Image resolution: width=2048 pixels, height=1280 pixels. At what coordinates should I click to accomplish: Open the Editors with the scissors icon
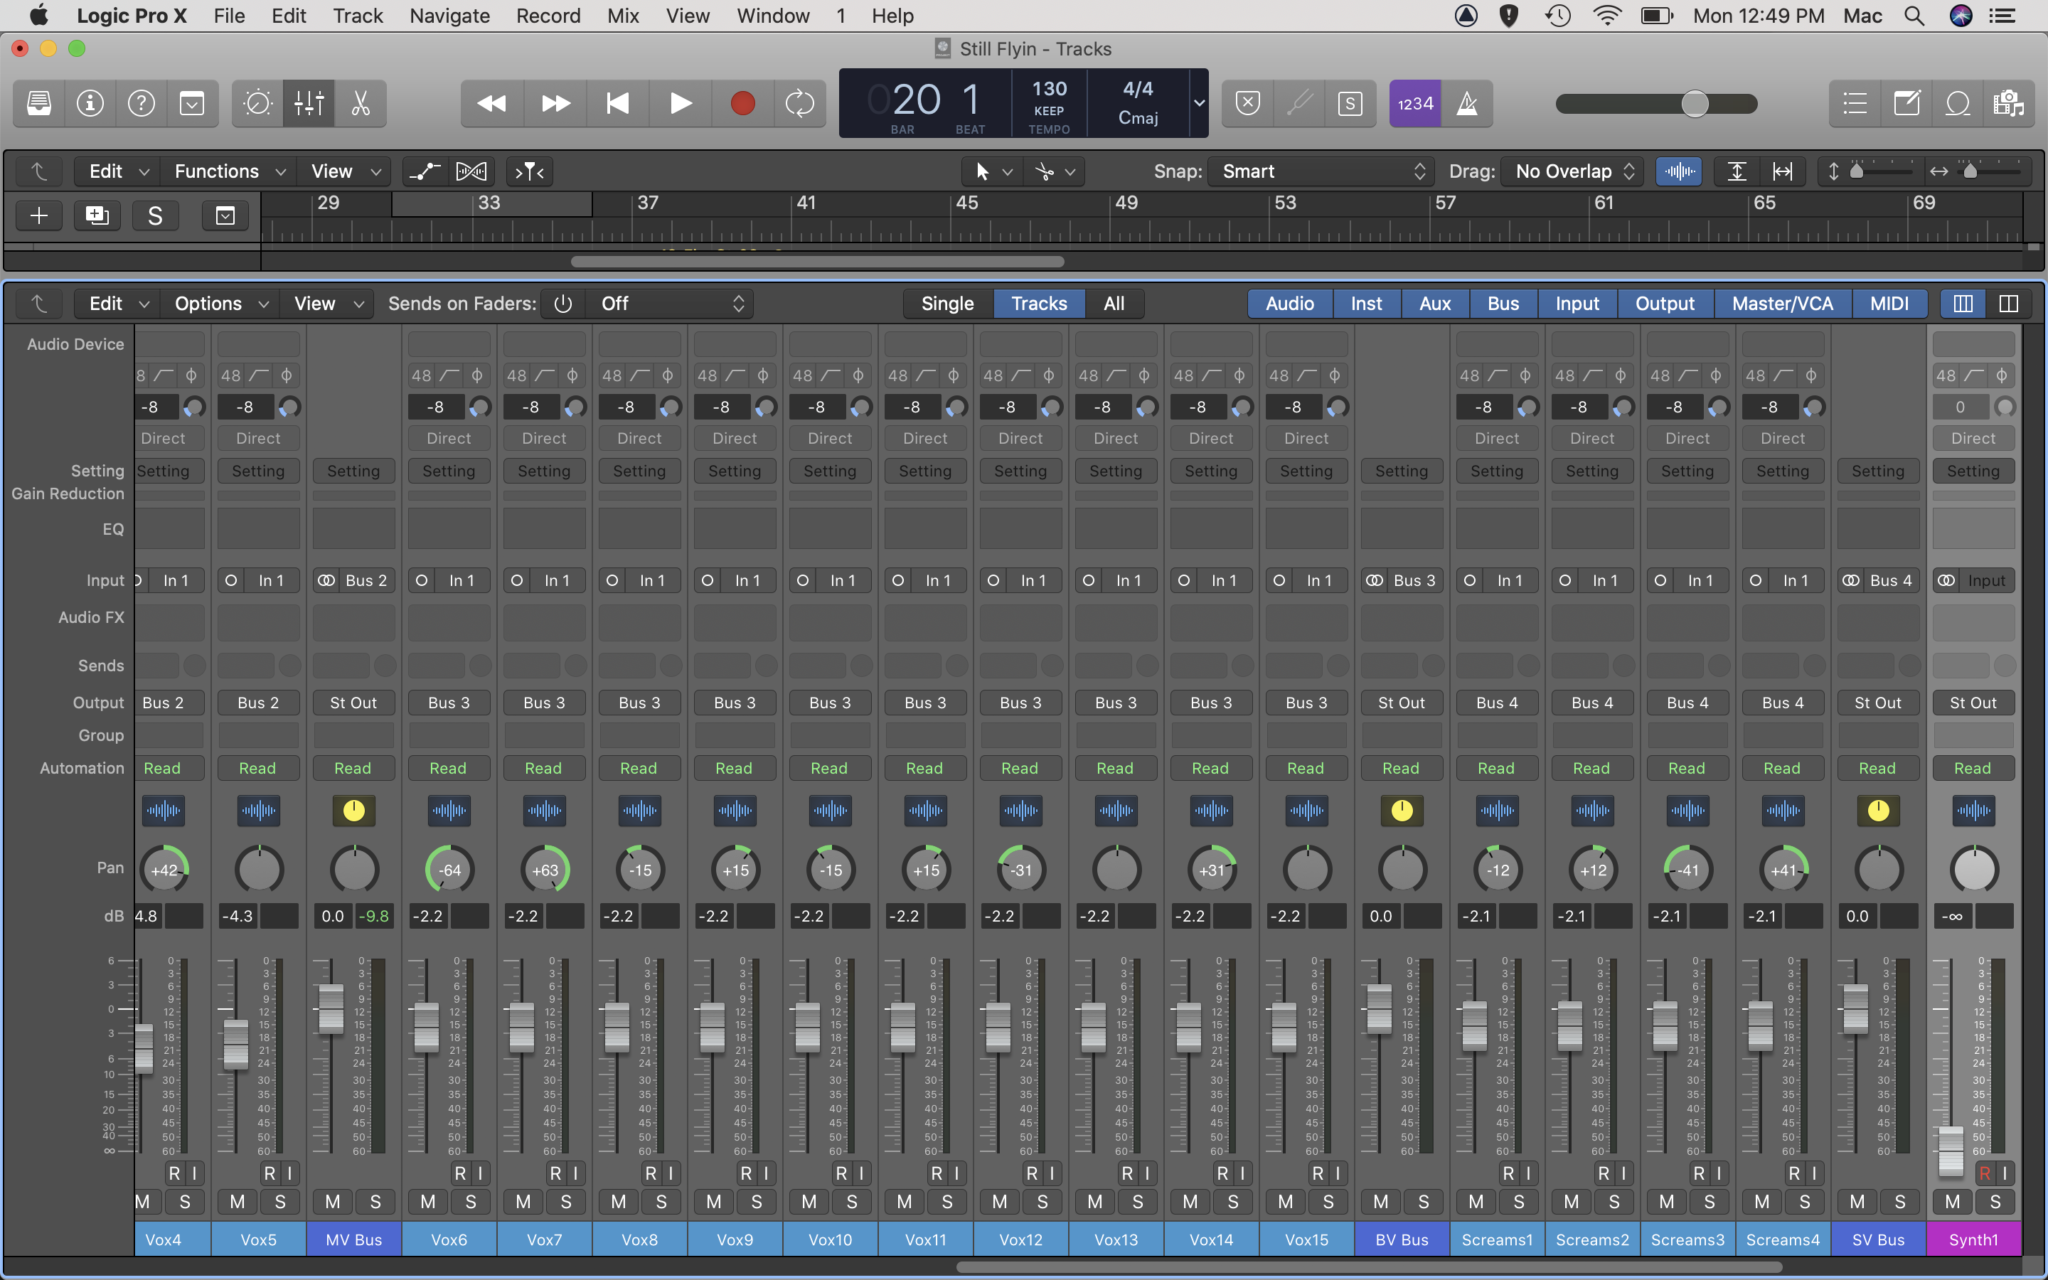(x=360, y=103)
